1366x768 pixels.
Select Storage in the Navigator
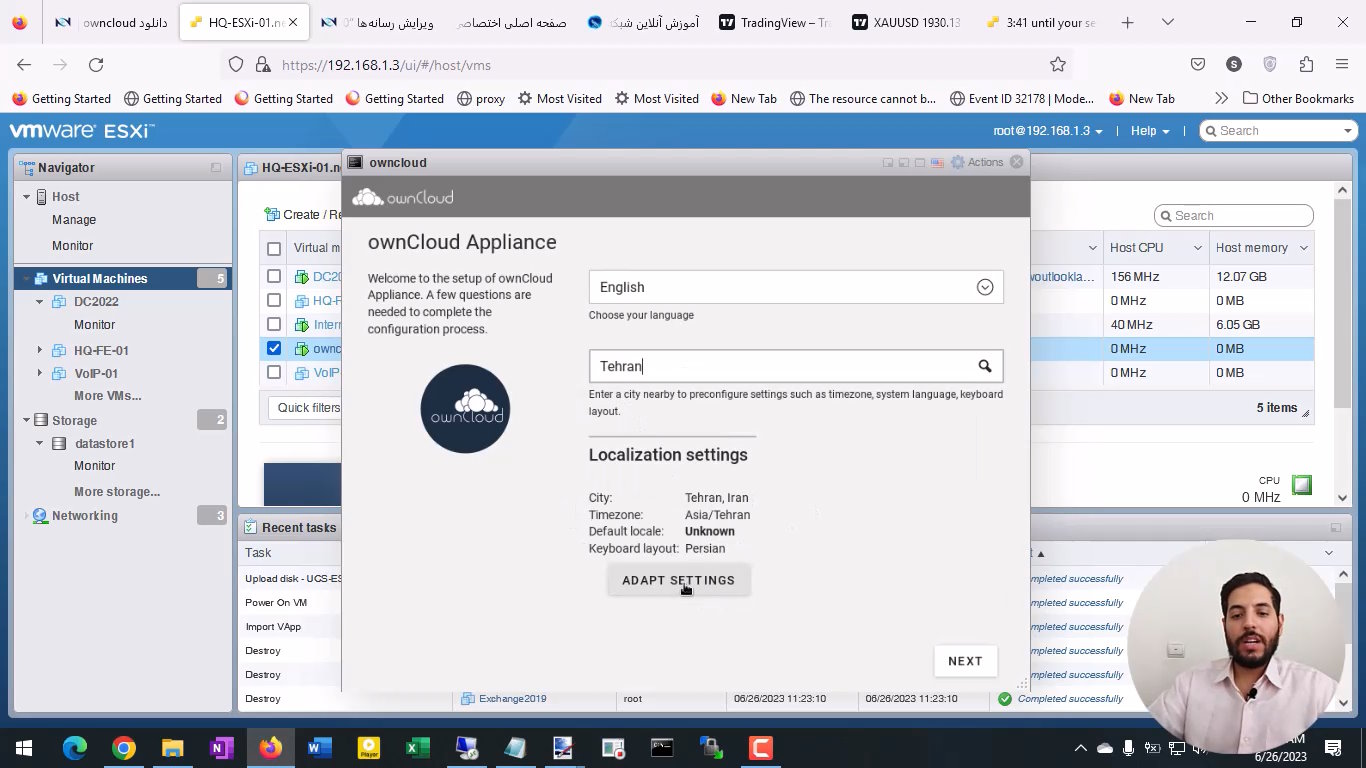[74, 420]
